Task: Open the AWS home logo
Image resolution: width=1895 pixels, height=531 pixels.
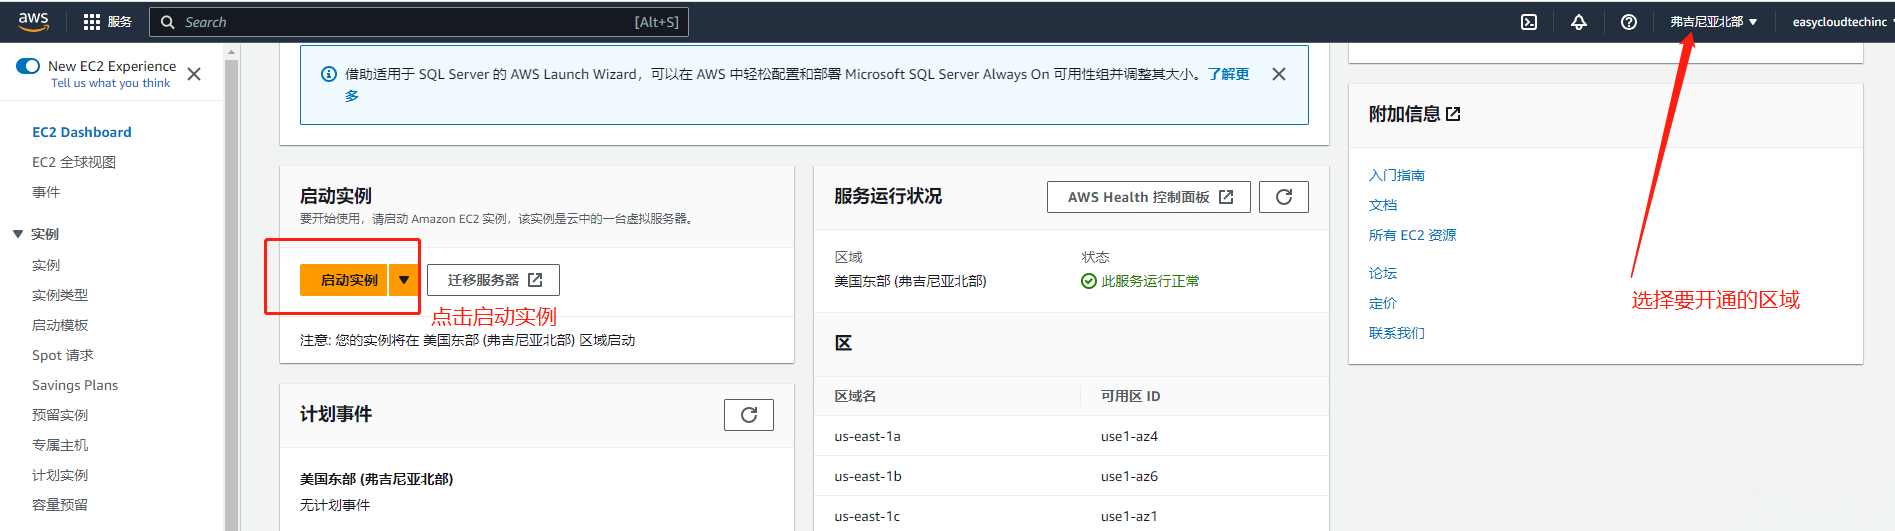Action: click(x=33, y=21)
